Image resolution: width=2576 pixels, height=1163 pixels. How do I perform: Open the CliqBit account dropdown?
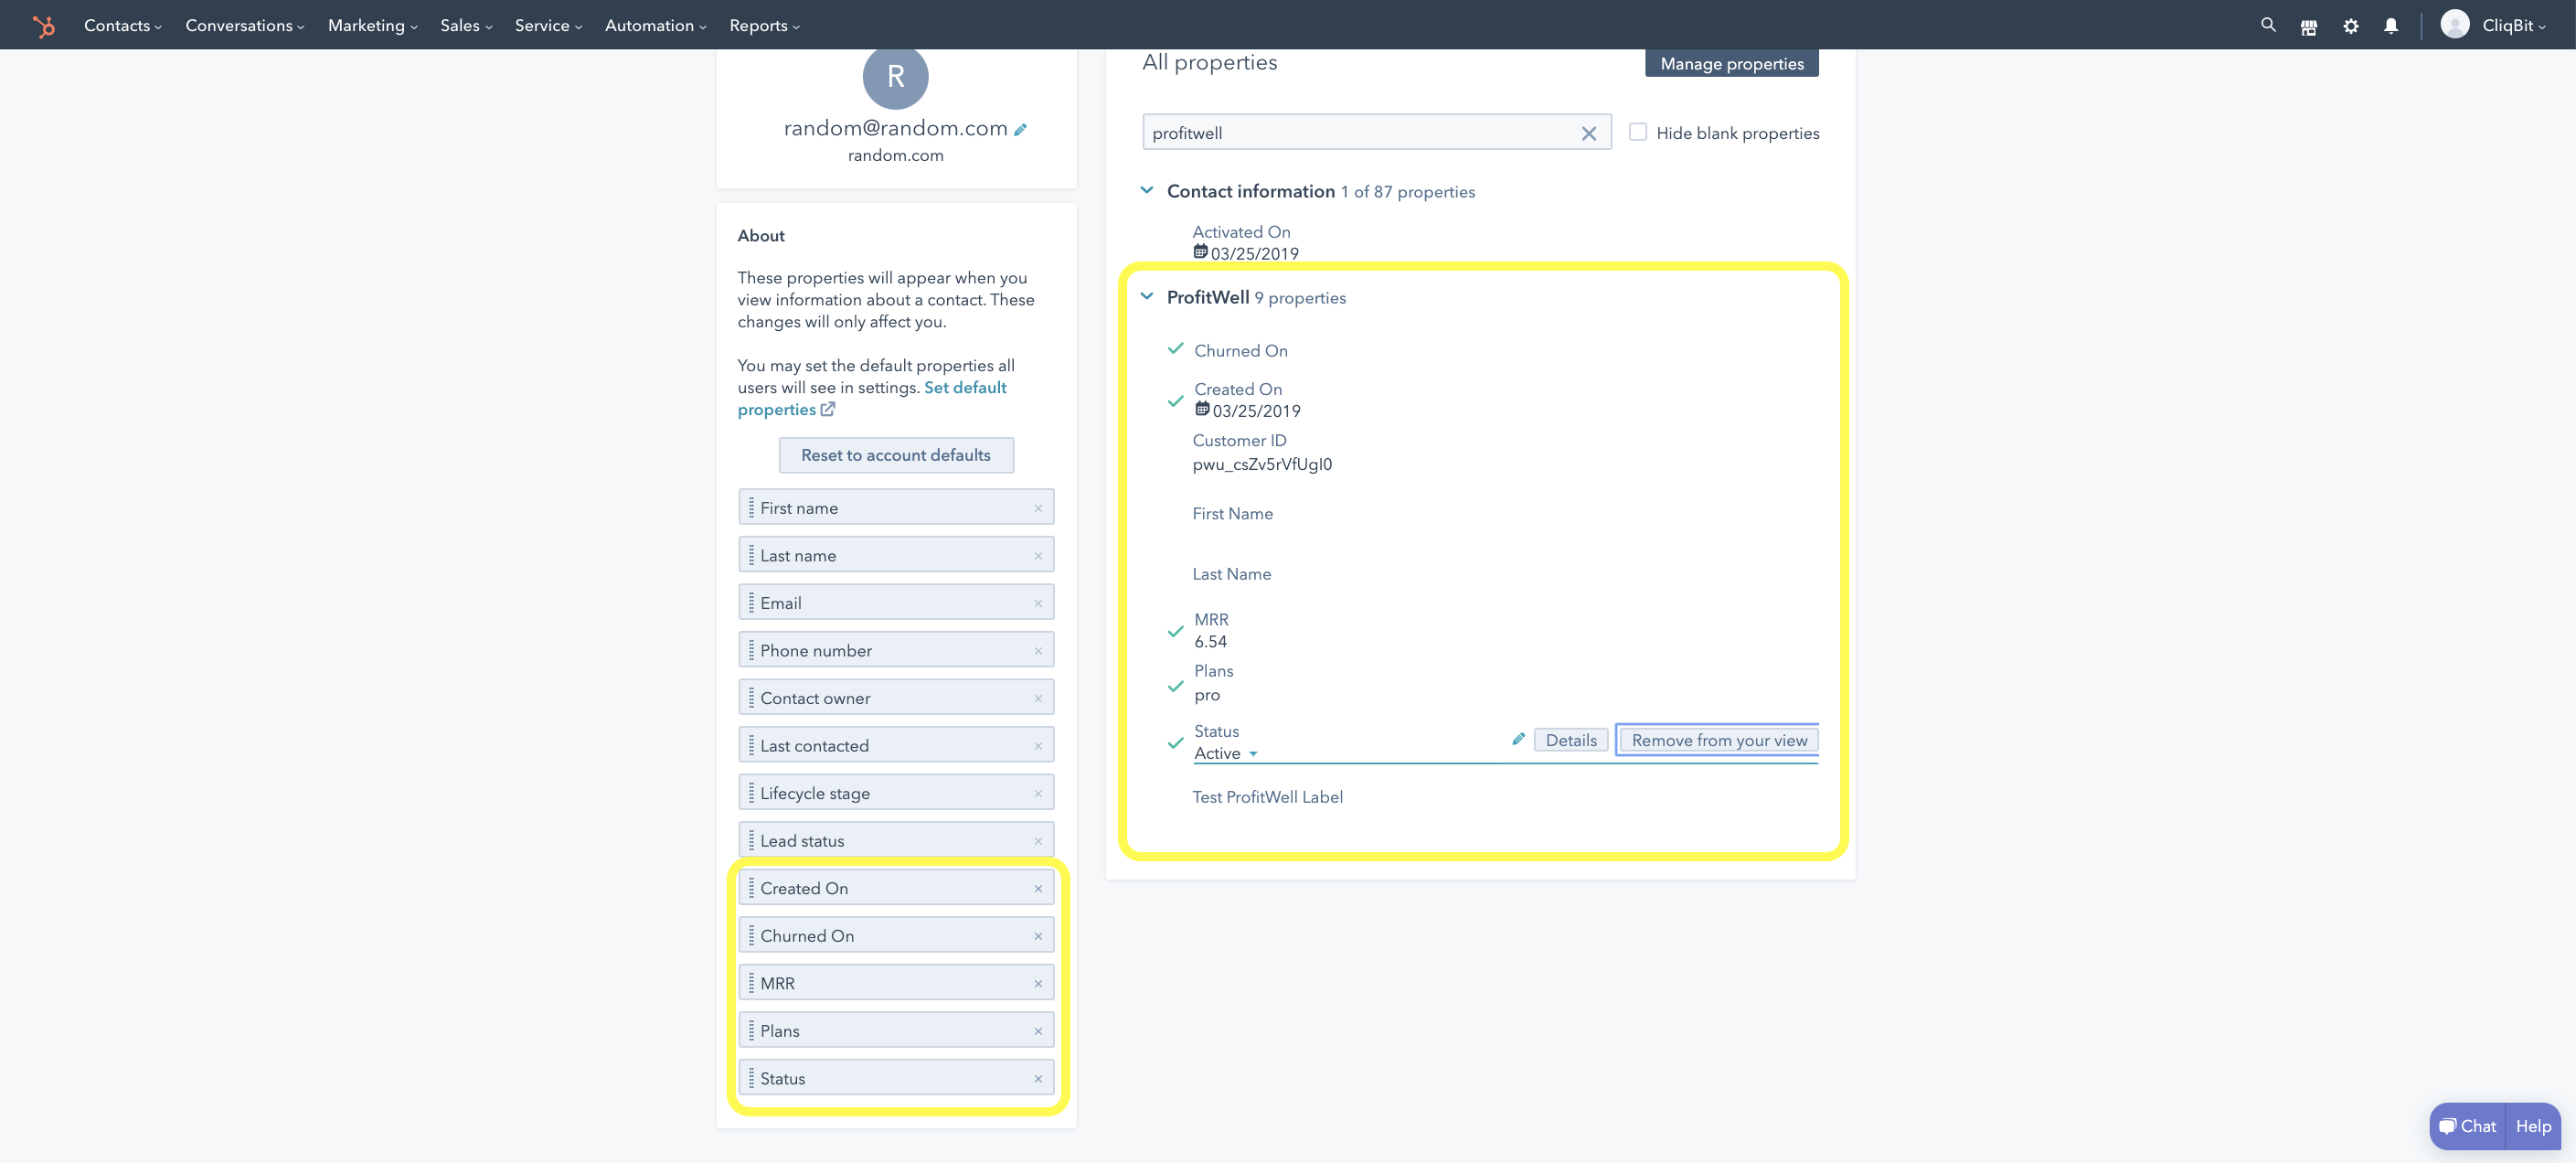2513,25
